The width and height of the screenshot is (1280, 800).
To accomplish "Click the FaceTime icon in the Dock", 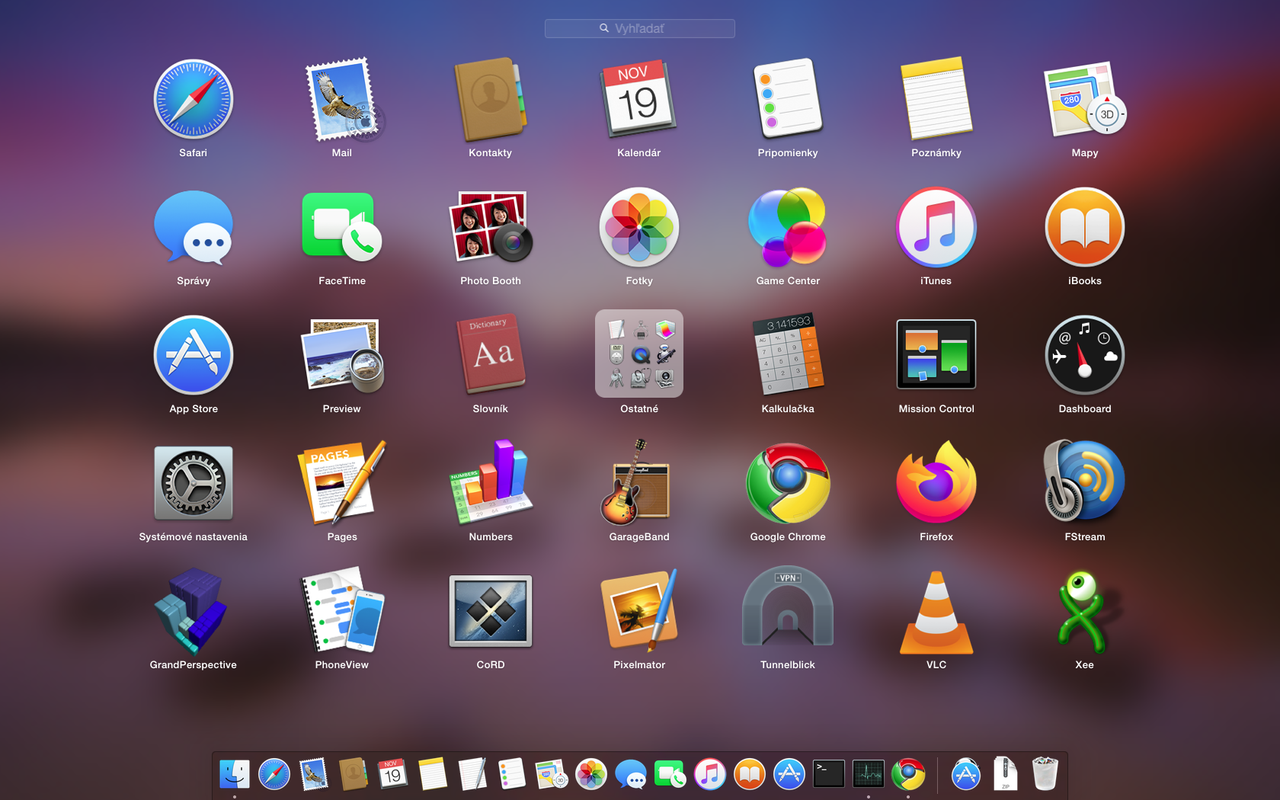I will pyautogui.click(x=670, y=773).
